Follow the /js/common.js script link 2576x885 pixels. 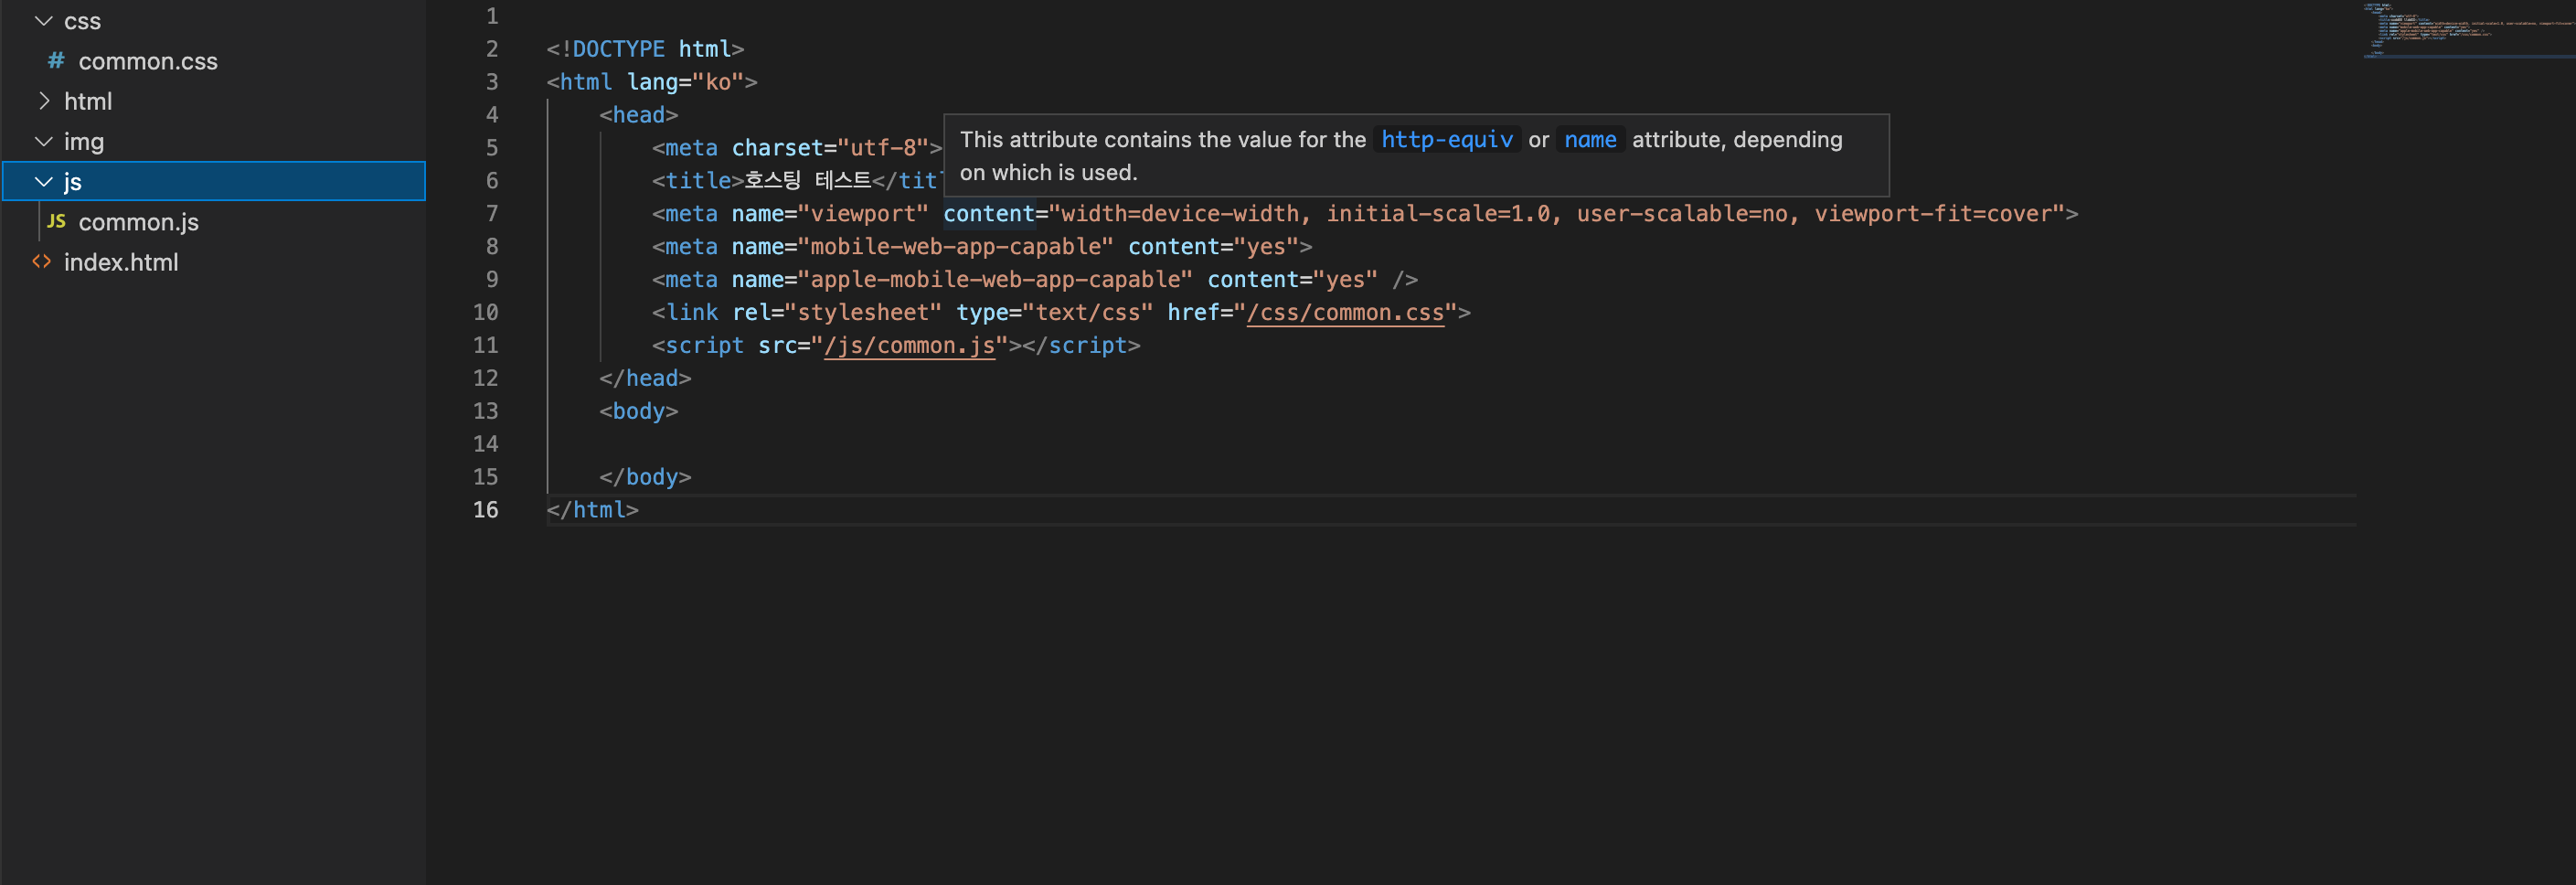click(909, 346)
